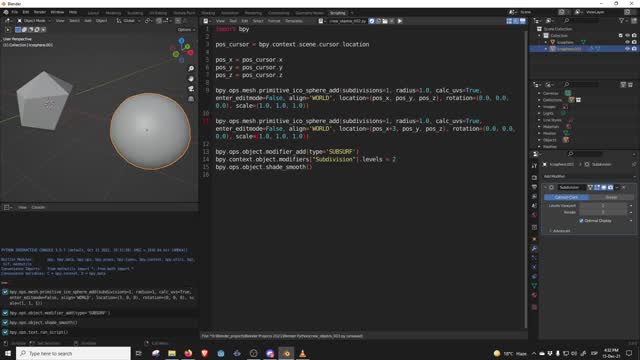
Task: Open the Scene properties tab
Action: tap(534, 206)
